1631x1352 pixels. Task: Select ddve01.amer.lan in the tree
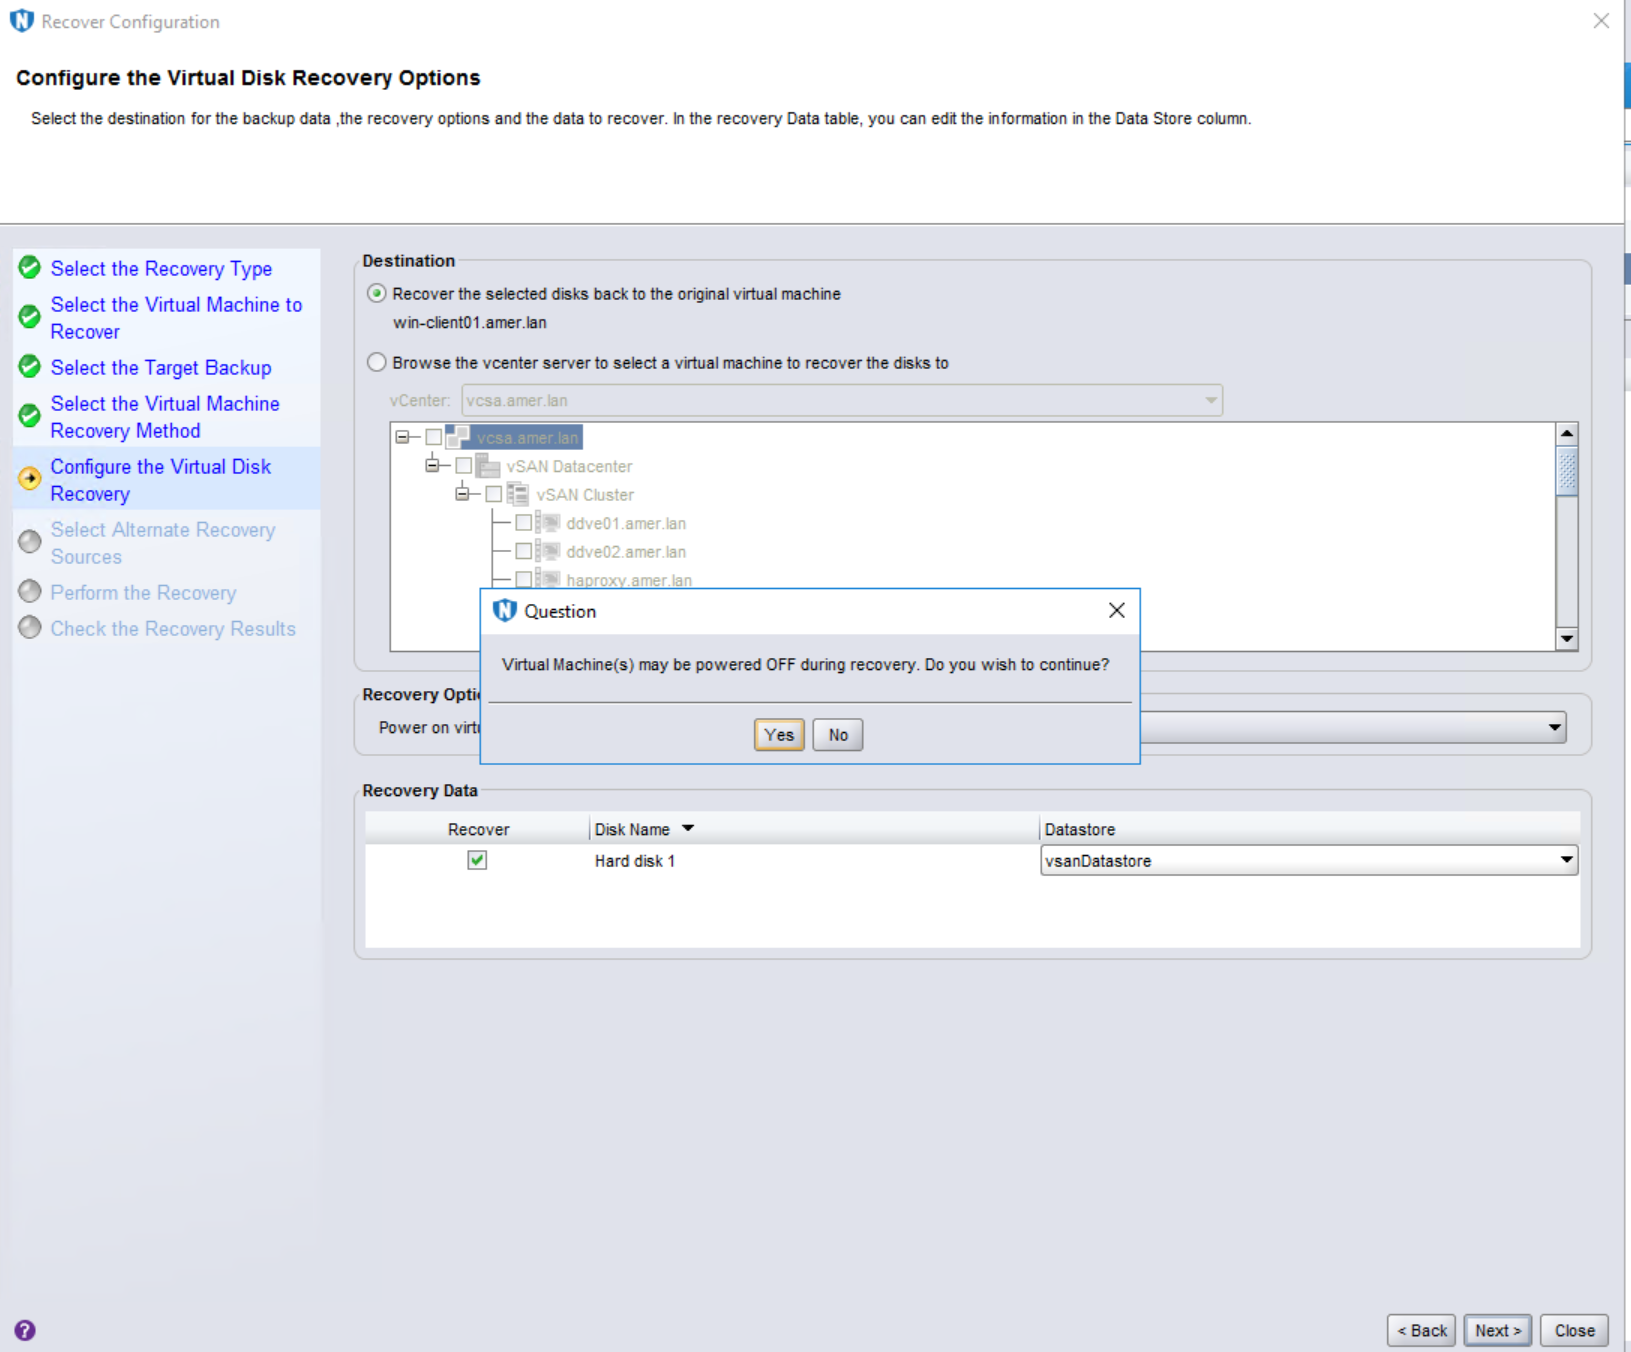click(x=626, y=523)
